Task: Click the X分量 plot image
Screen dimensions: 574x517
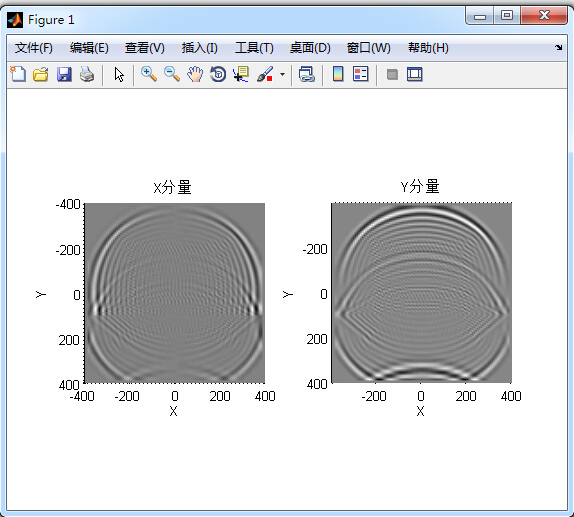Action: pyautogui.click(x=175, y=293)
